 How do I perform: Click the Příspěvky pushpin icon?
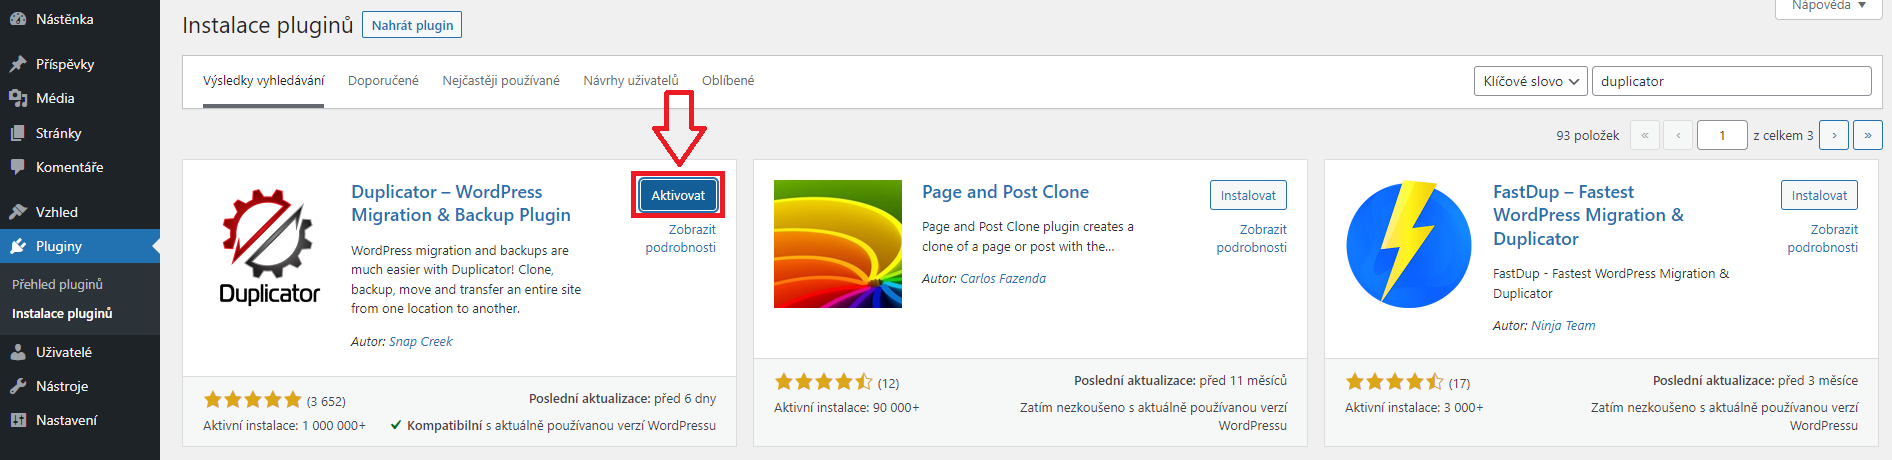(x=18, y=64)
